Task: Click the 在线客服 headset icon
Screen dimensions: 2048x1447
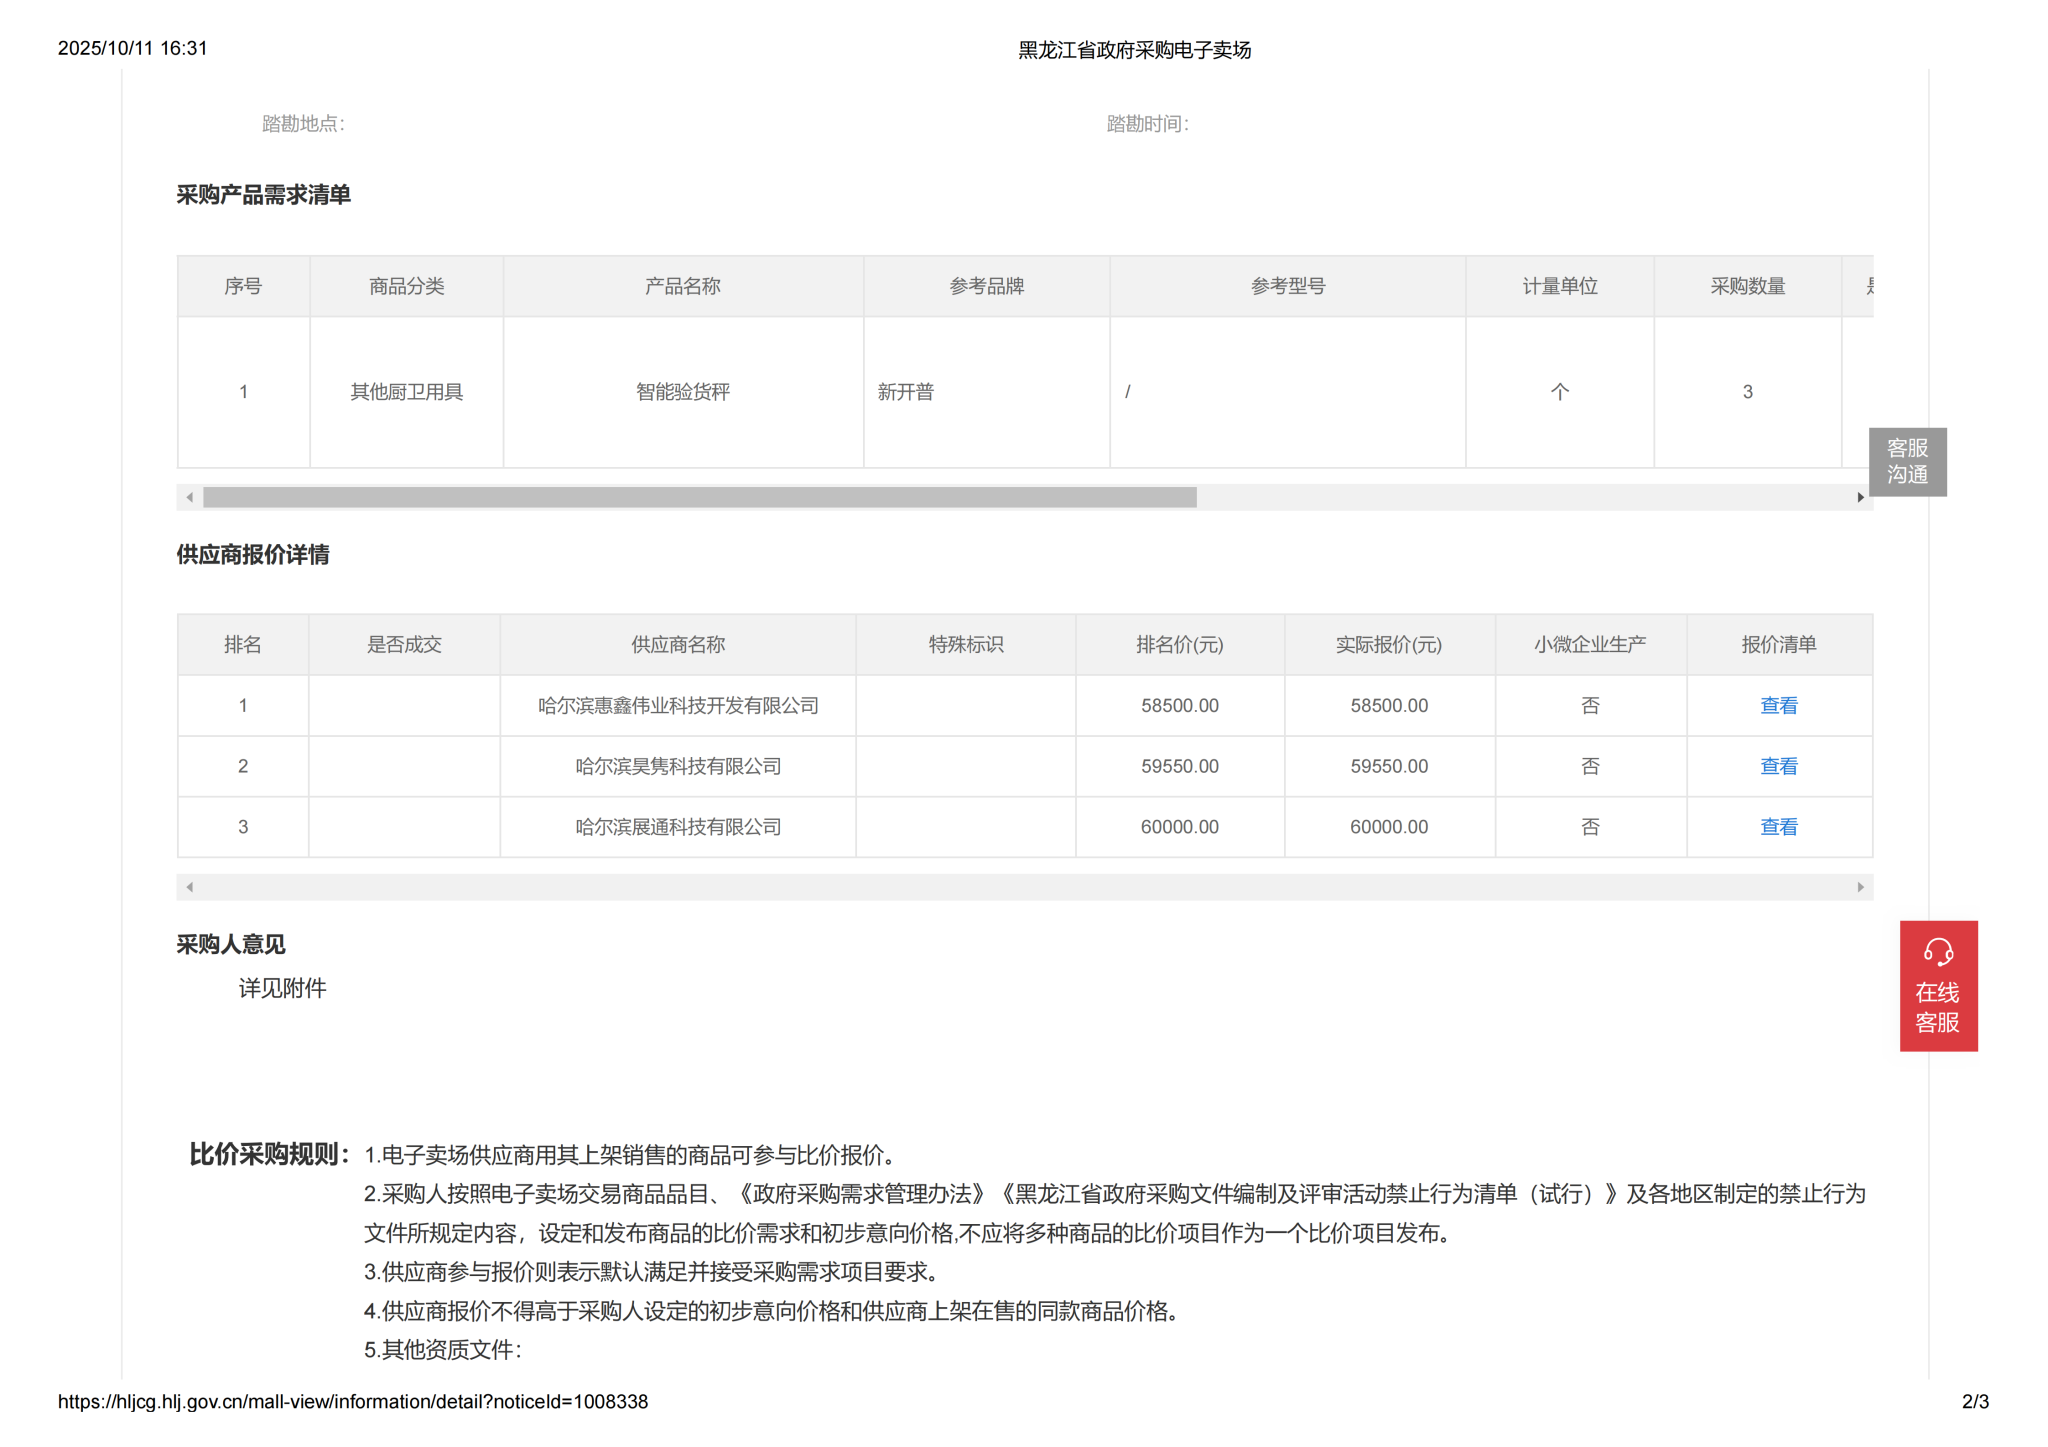Action: pyautogui.click(x=1937, y=951)
